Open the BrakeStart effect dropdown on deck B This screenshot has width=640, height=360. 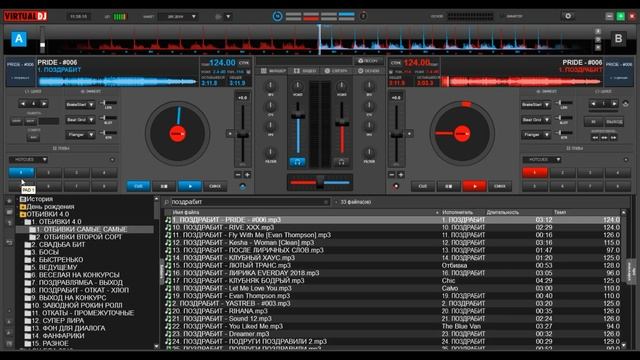pyautogui.click(x=536, y=104)
